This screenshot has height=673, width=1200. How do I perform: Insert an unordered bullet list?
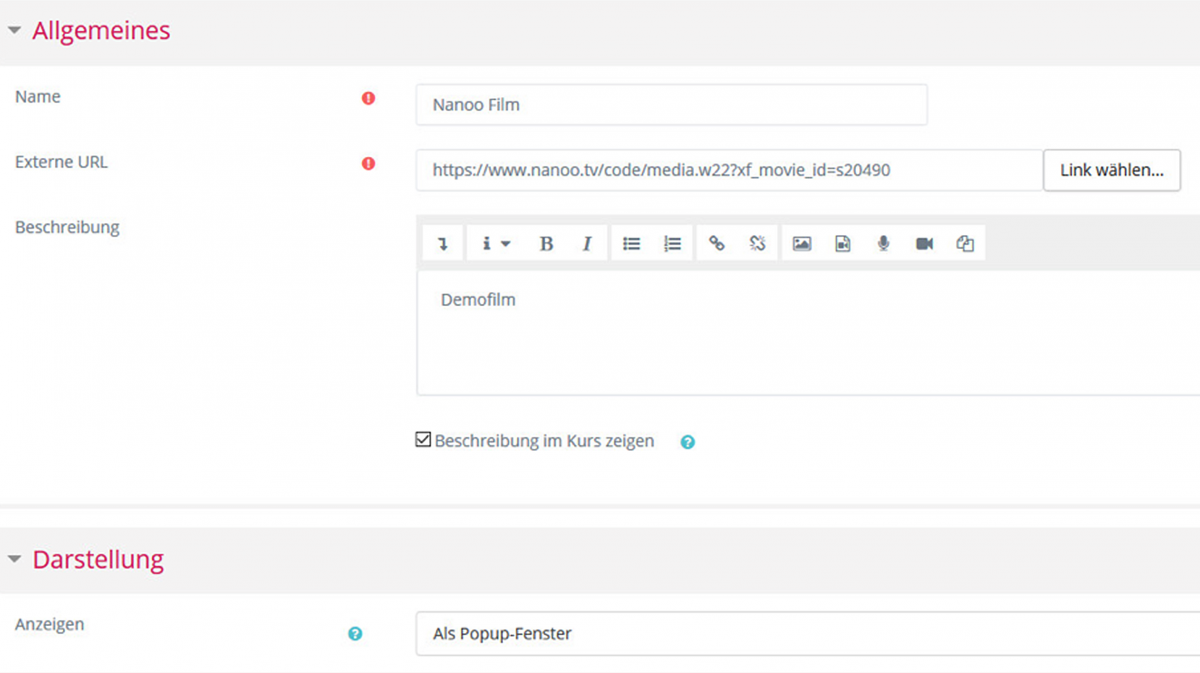click(631, 243)
